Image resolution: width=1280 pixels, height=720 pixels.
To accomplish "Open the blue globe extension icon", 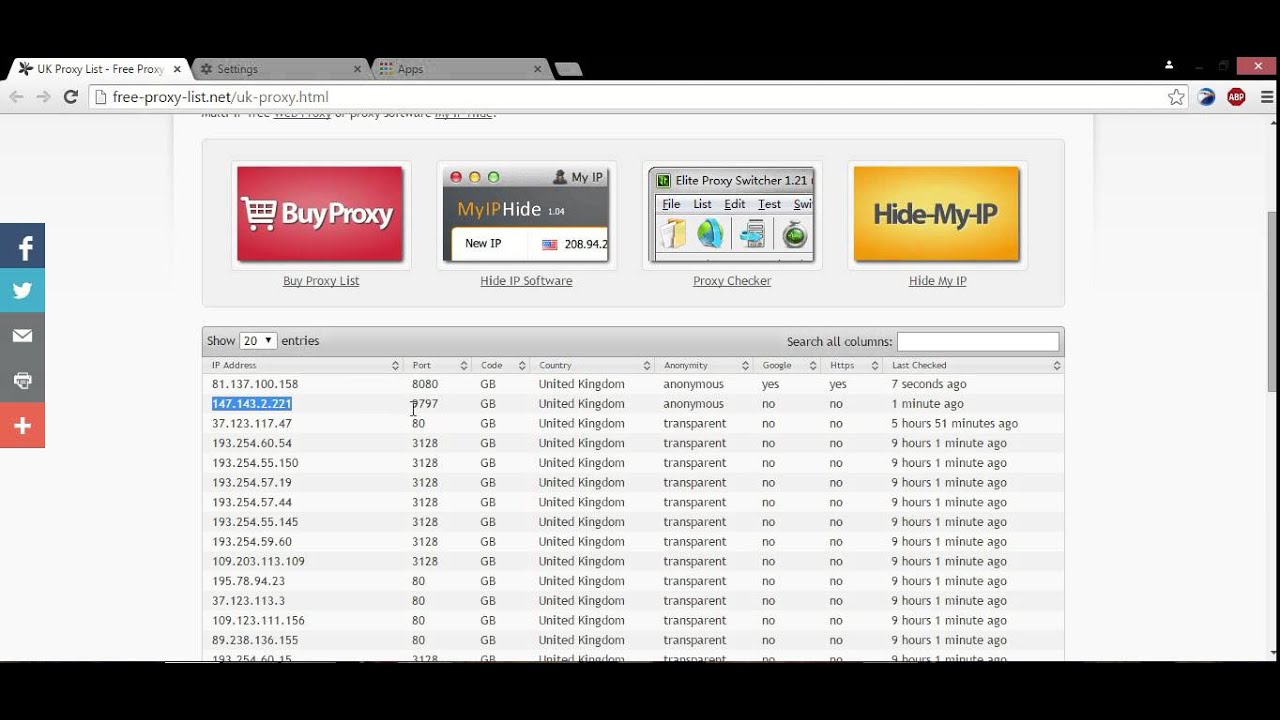I will 1207,97.
